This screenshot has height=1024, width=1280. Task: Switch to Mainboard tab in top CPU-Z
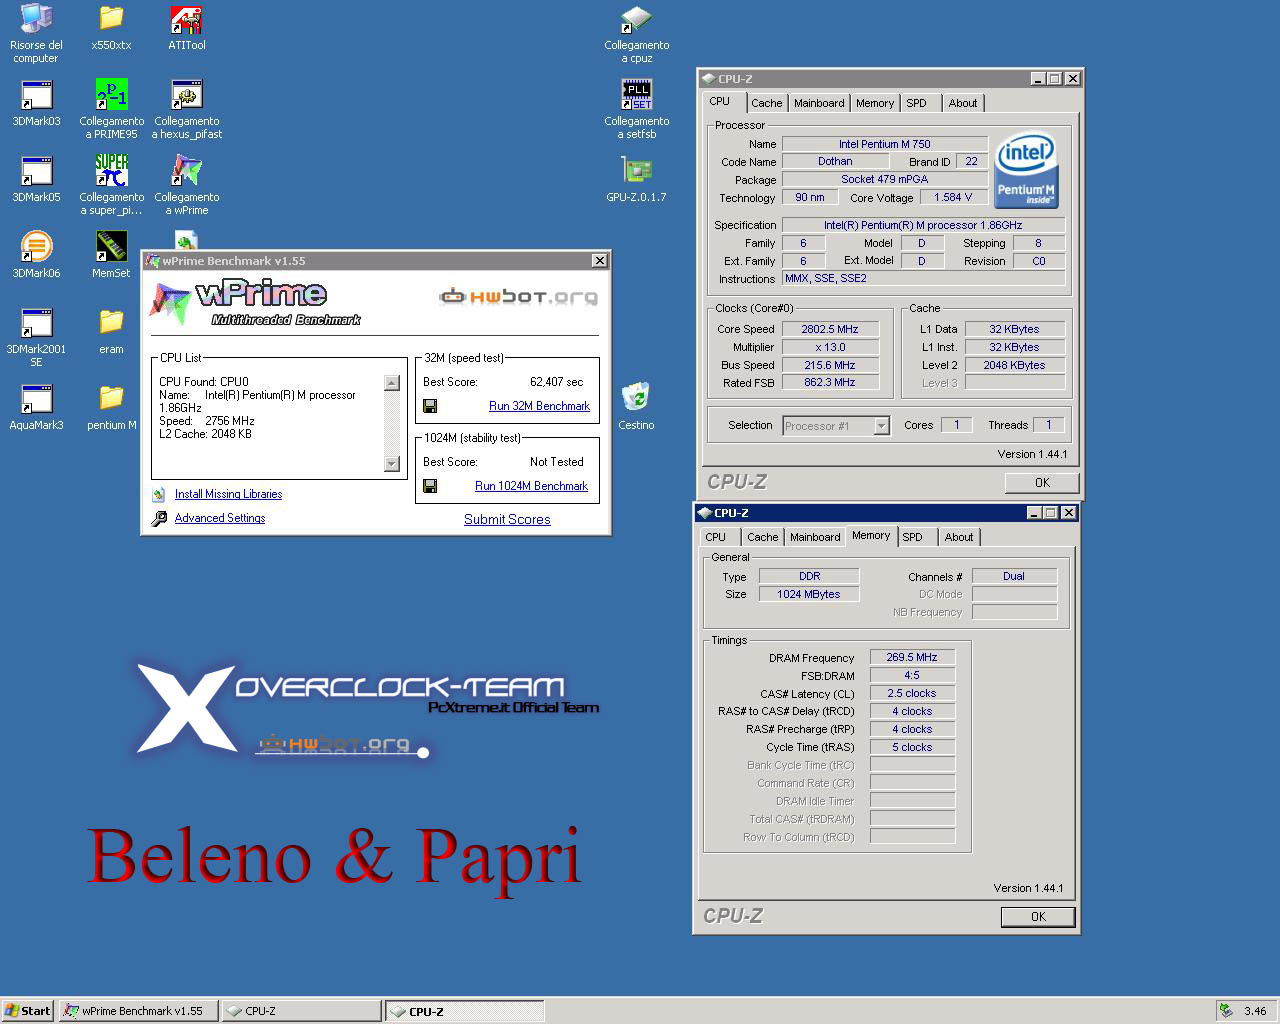(819, 103)
